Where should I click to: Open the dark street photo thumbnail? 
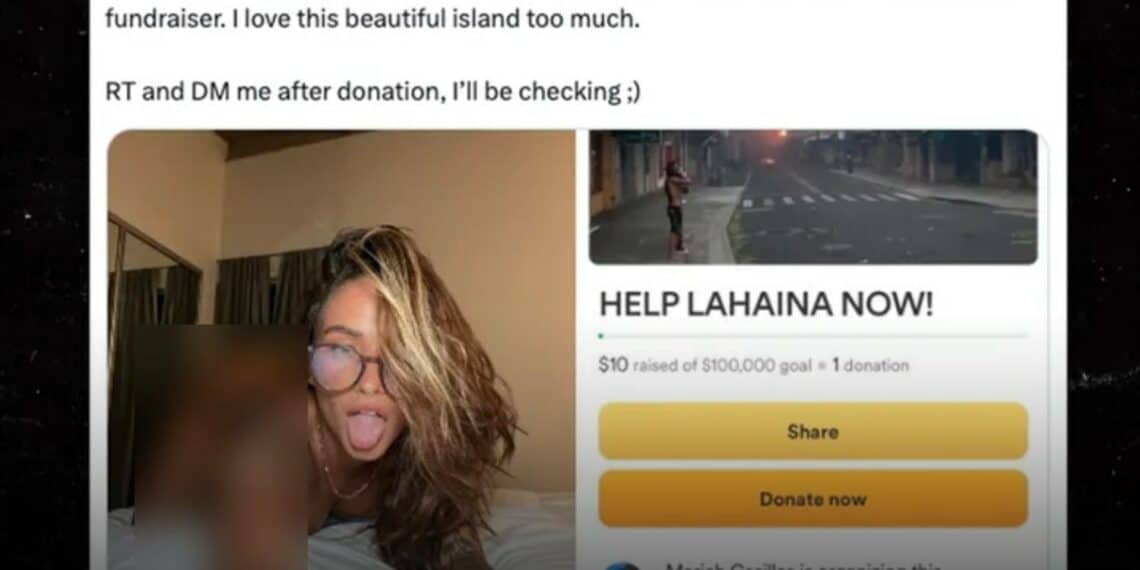click(x=813, y=197)
